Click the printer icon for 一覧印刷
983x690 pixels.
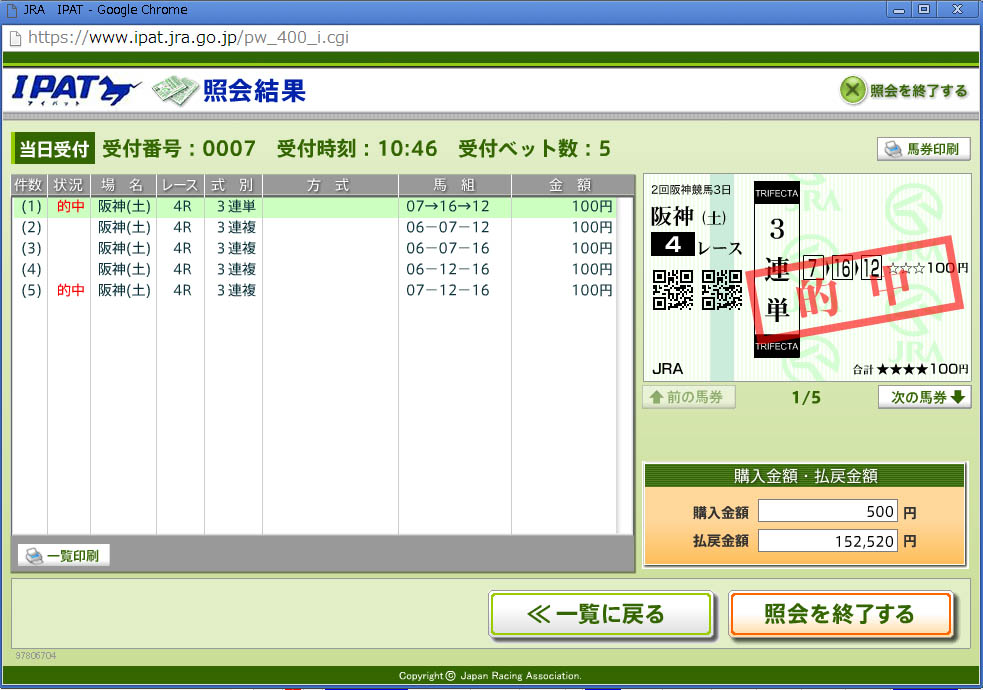click(x=33, y=556)
